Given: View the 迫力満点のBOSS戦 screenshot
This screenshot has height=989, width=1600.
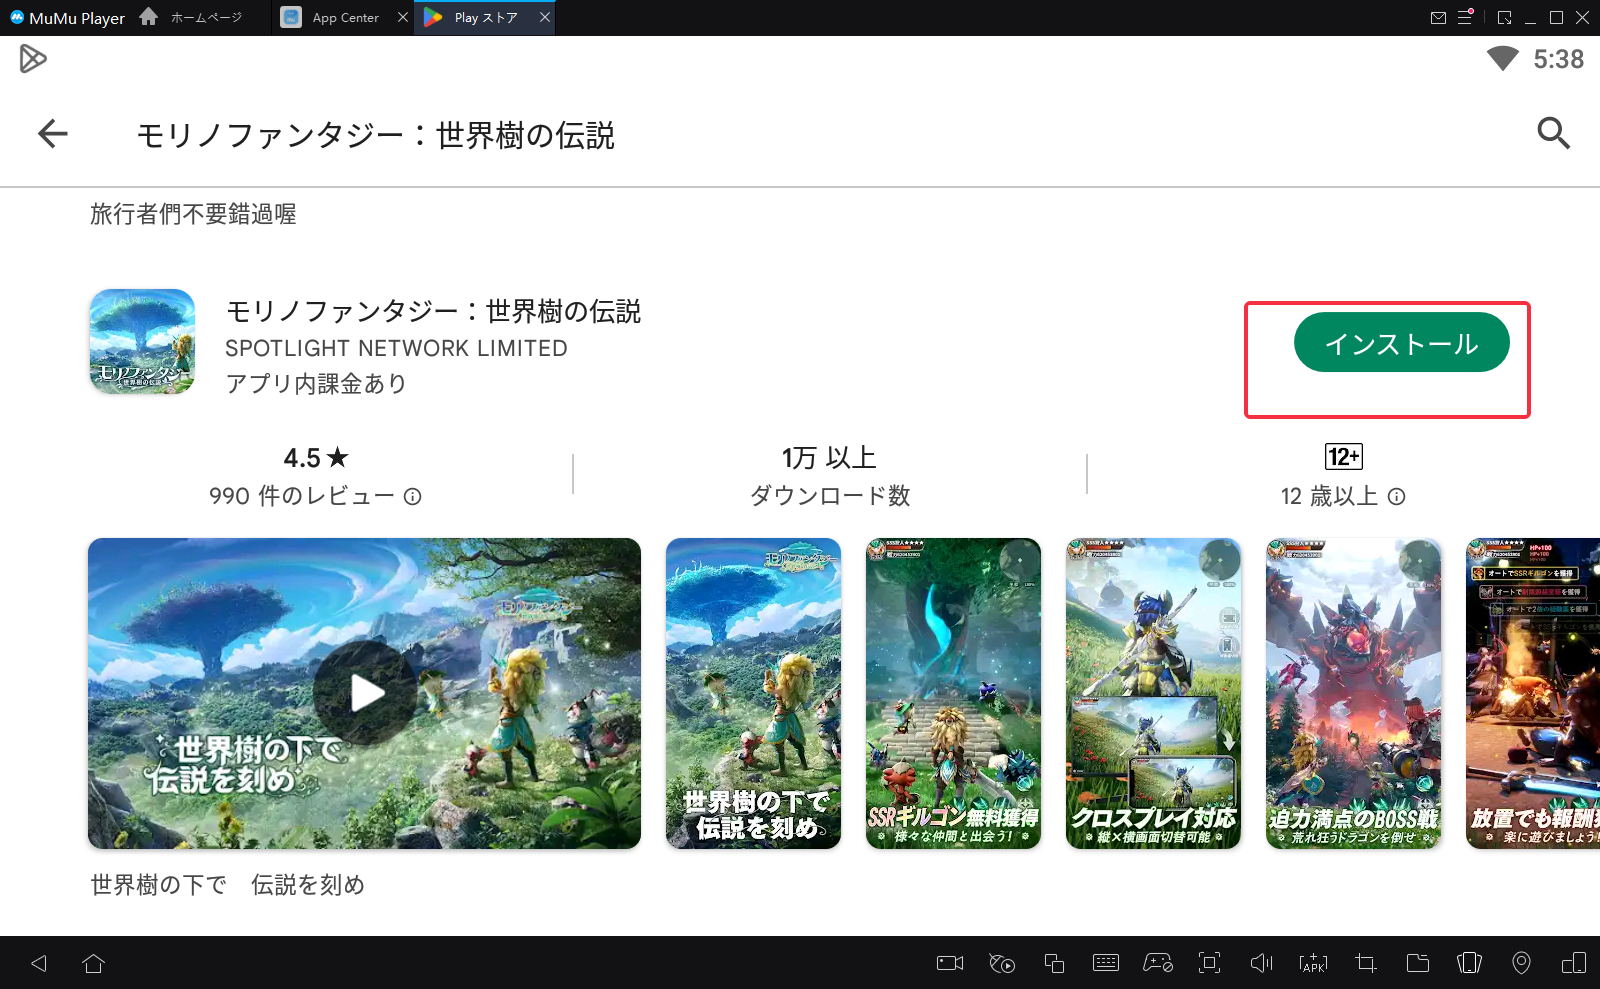Looking at the screenshot, I should pyautogui.click(x=1353, y=693).
